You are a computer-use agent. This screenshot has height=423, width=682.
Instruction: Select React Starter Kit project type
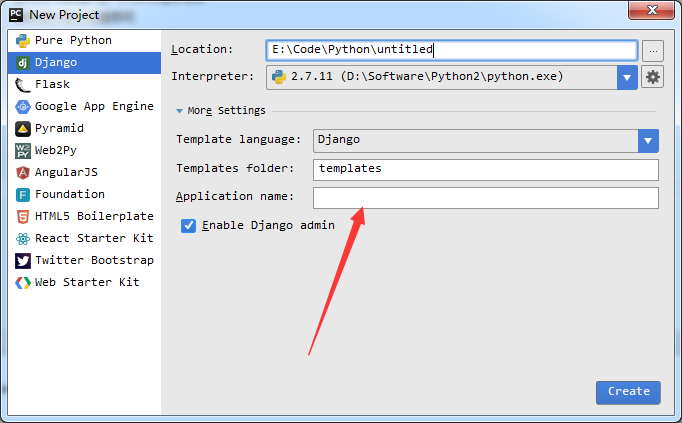tap(84, 239)
